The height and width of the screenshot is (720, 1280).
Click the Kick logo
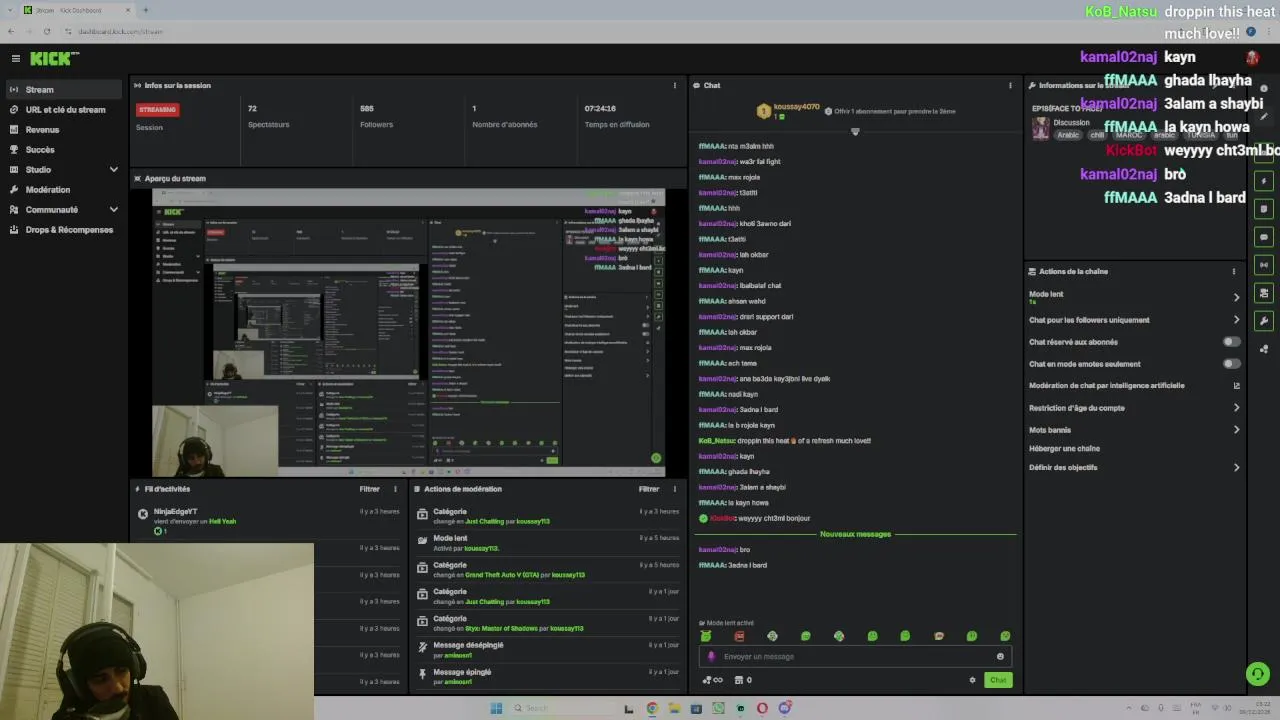click(x=54, y=59)
